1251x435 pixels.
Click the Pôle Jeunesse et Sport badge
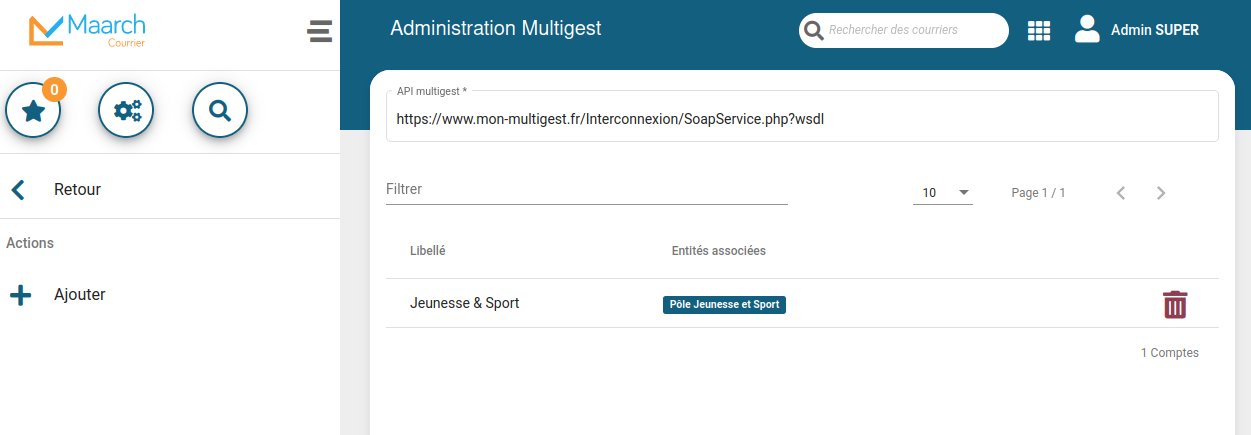coord(724,304)
